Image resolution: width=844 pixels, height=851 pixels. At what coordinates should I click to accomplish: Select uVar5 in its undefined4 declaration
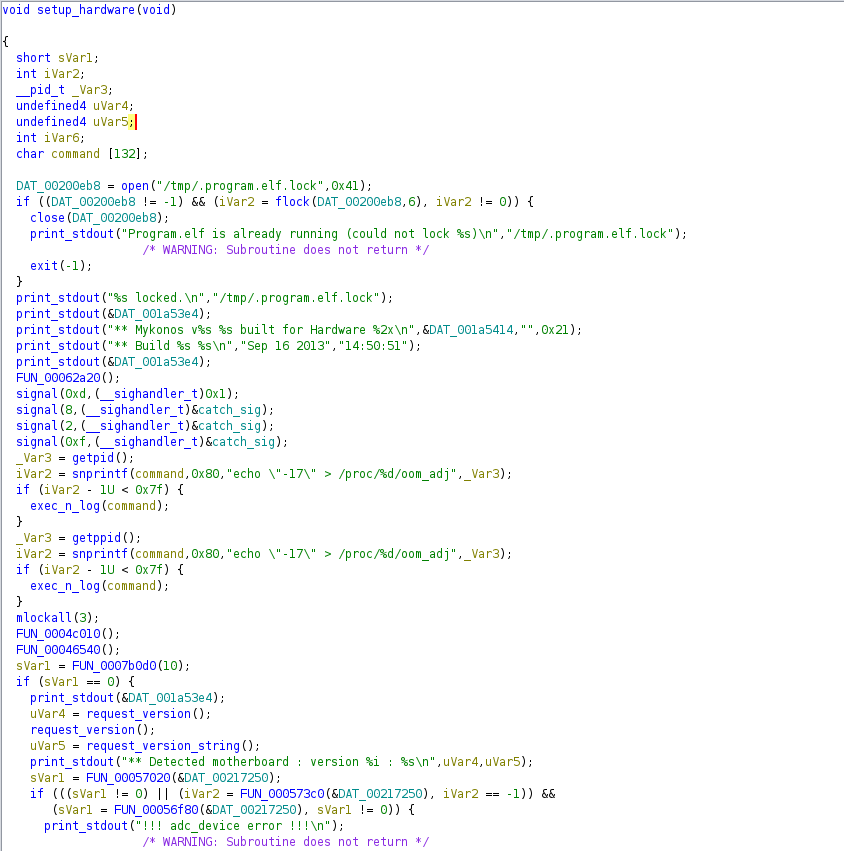(110, 122)
